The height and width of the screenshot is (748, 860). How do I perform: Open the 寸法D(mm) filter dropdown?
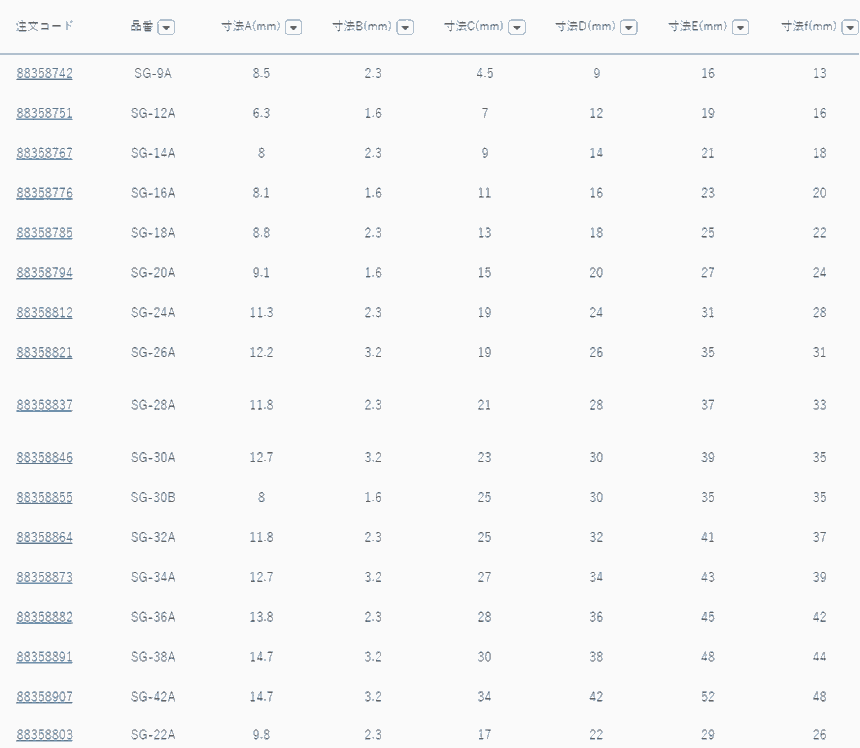click(x=628, y=27)
